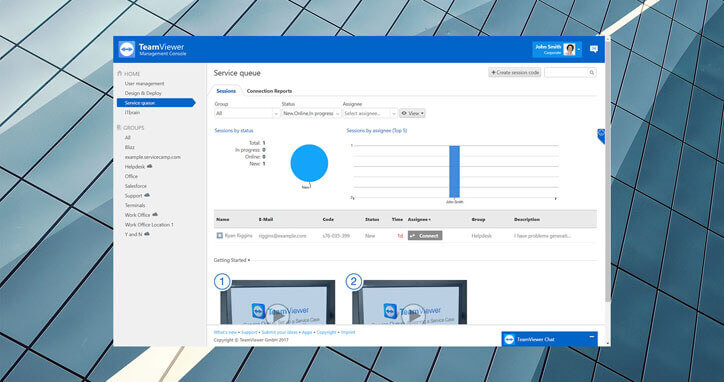Minimize the TeamViewer Chat panel
The width and height of the screenshot is (724, 382).
pyautogui.click(x=591, y=338)
